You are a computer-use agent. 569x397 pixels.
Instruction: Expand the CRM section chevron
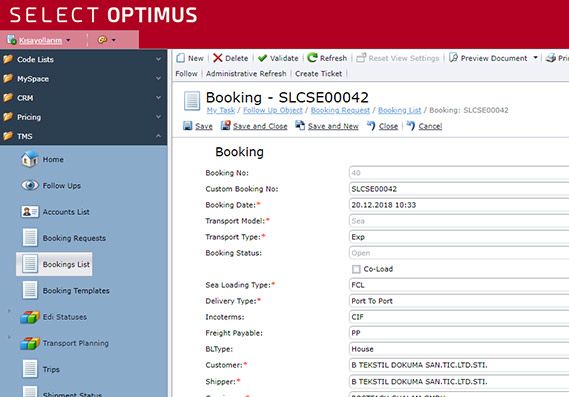point(159,98)
